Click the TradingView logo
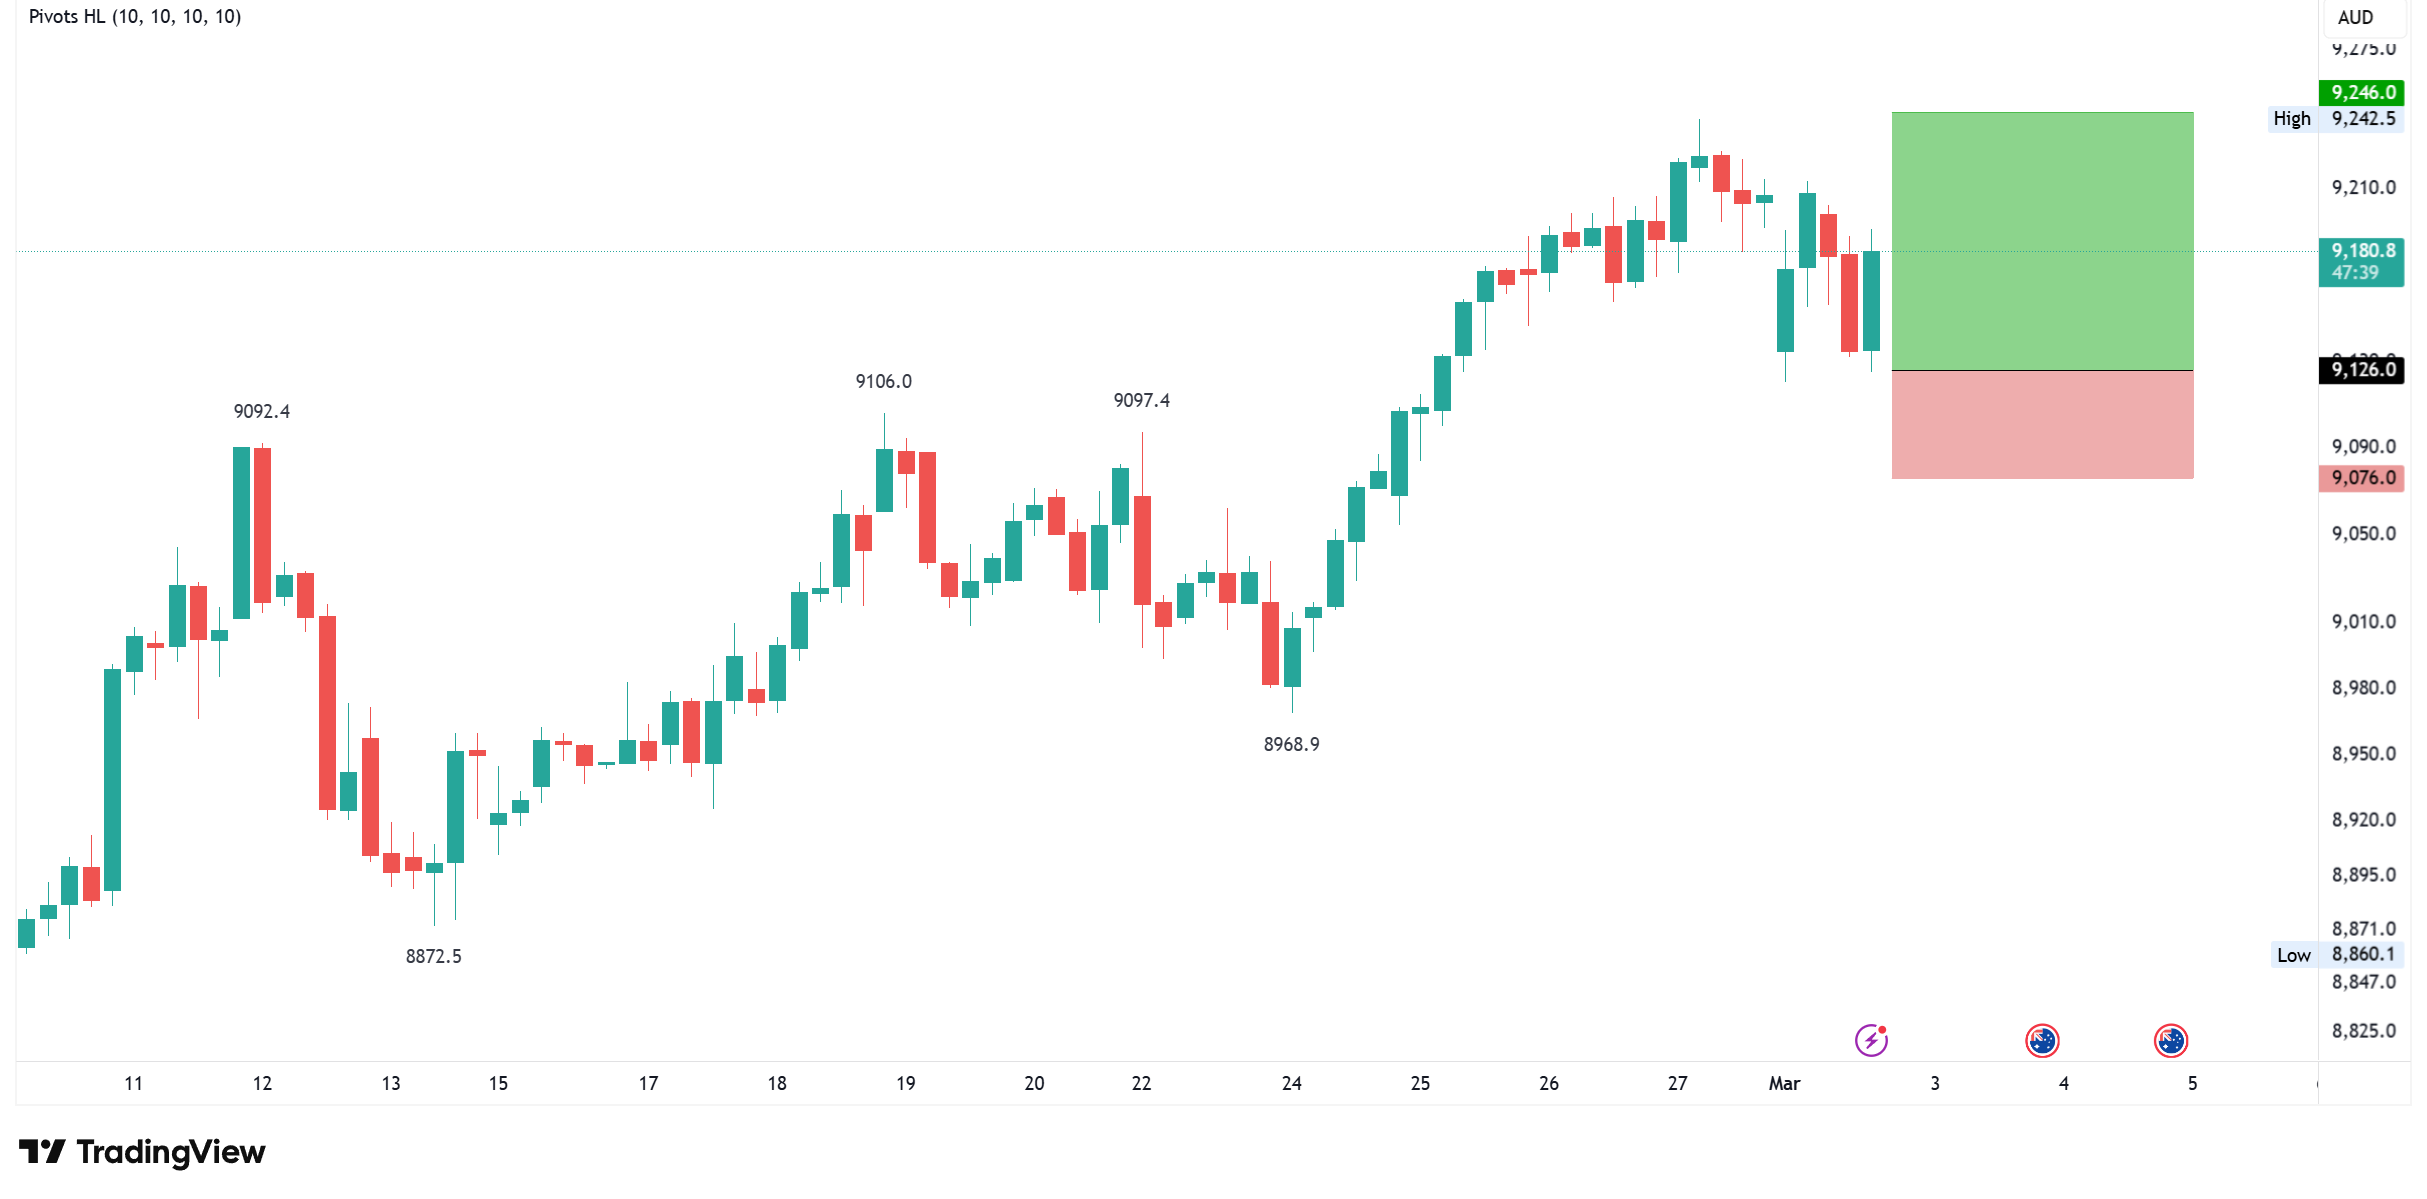 (142, 1152)
